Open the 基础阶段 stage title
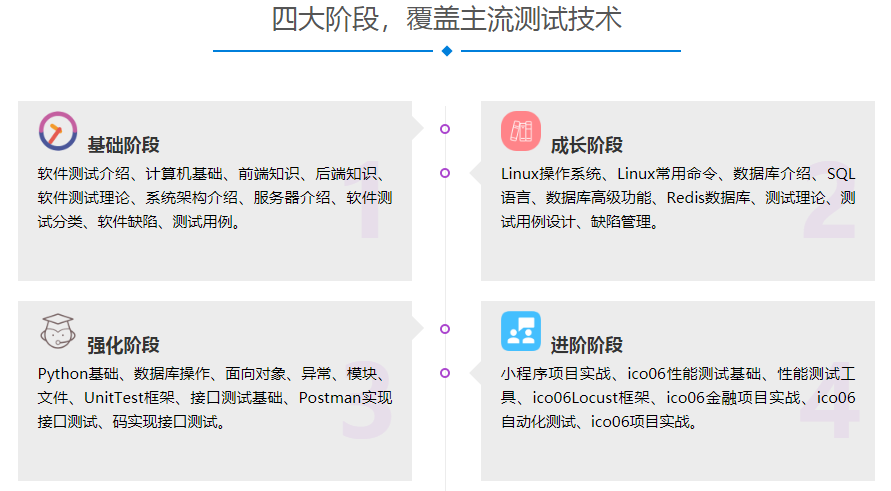Screen dimensions: 891x491 point(123,145)
